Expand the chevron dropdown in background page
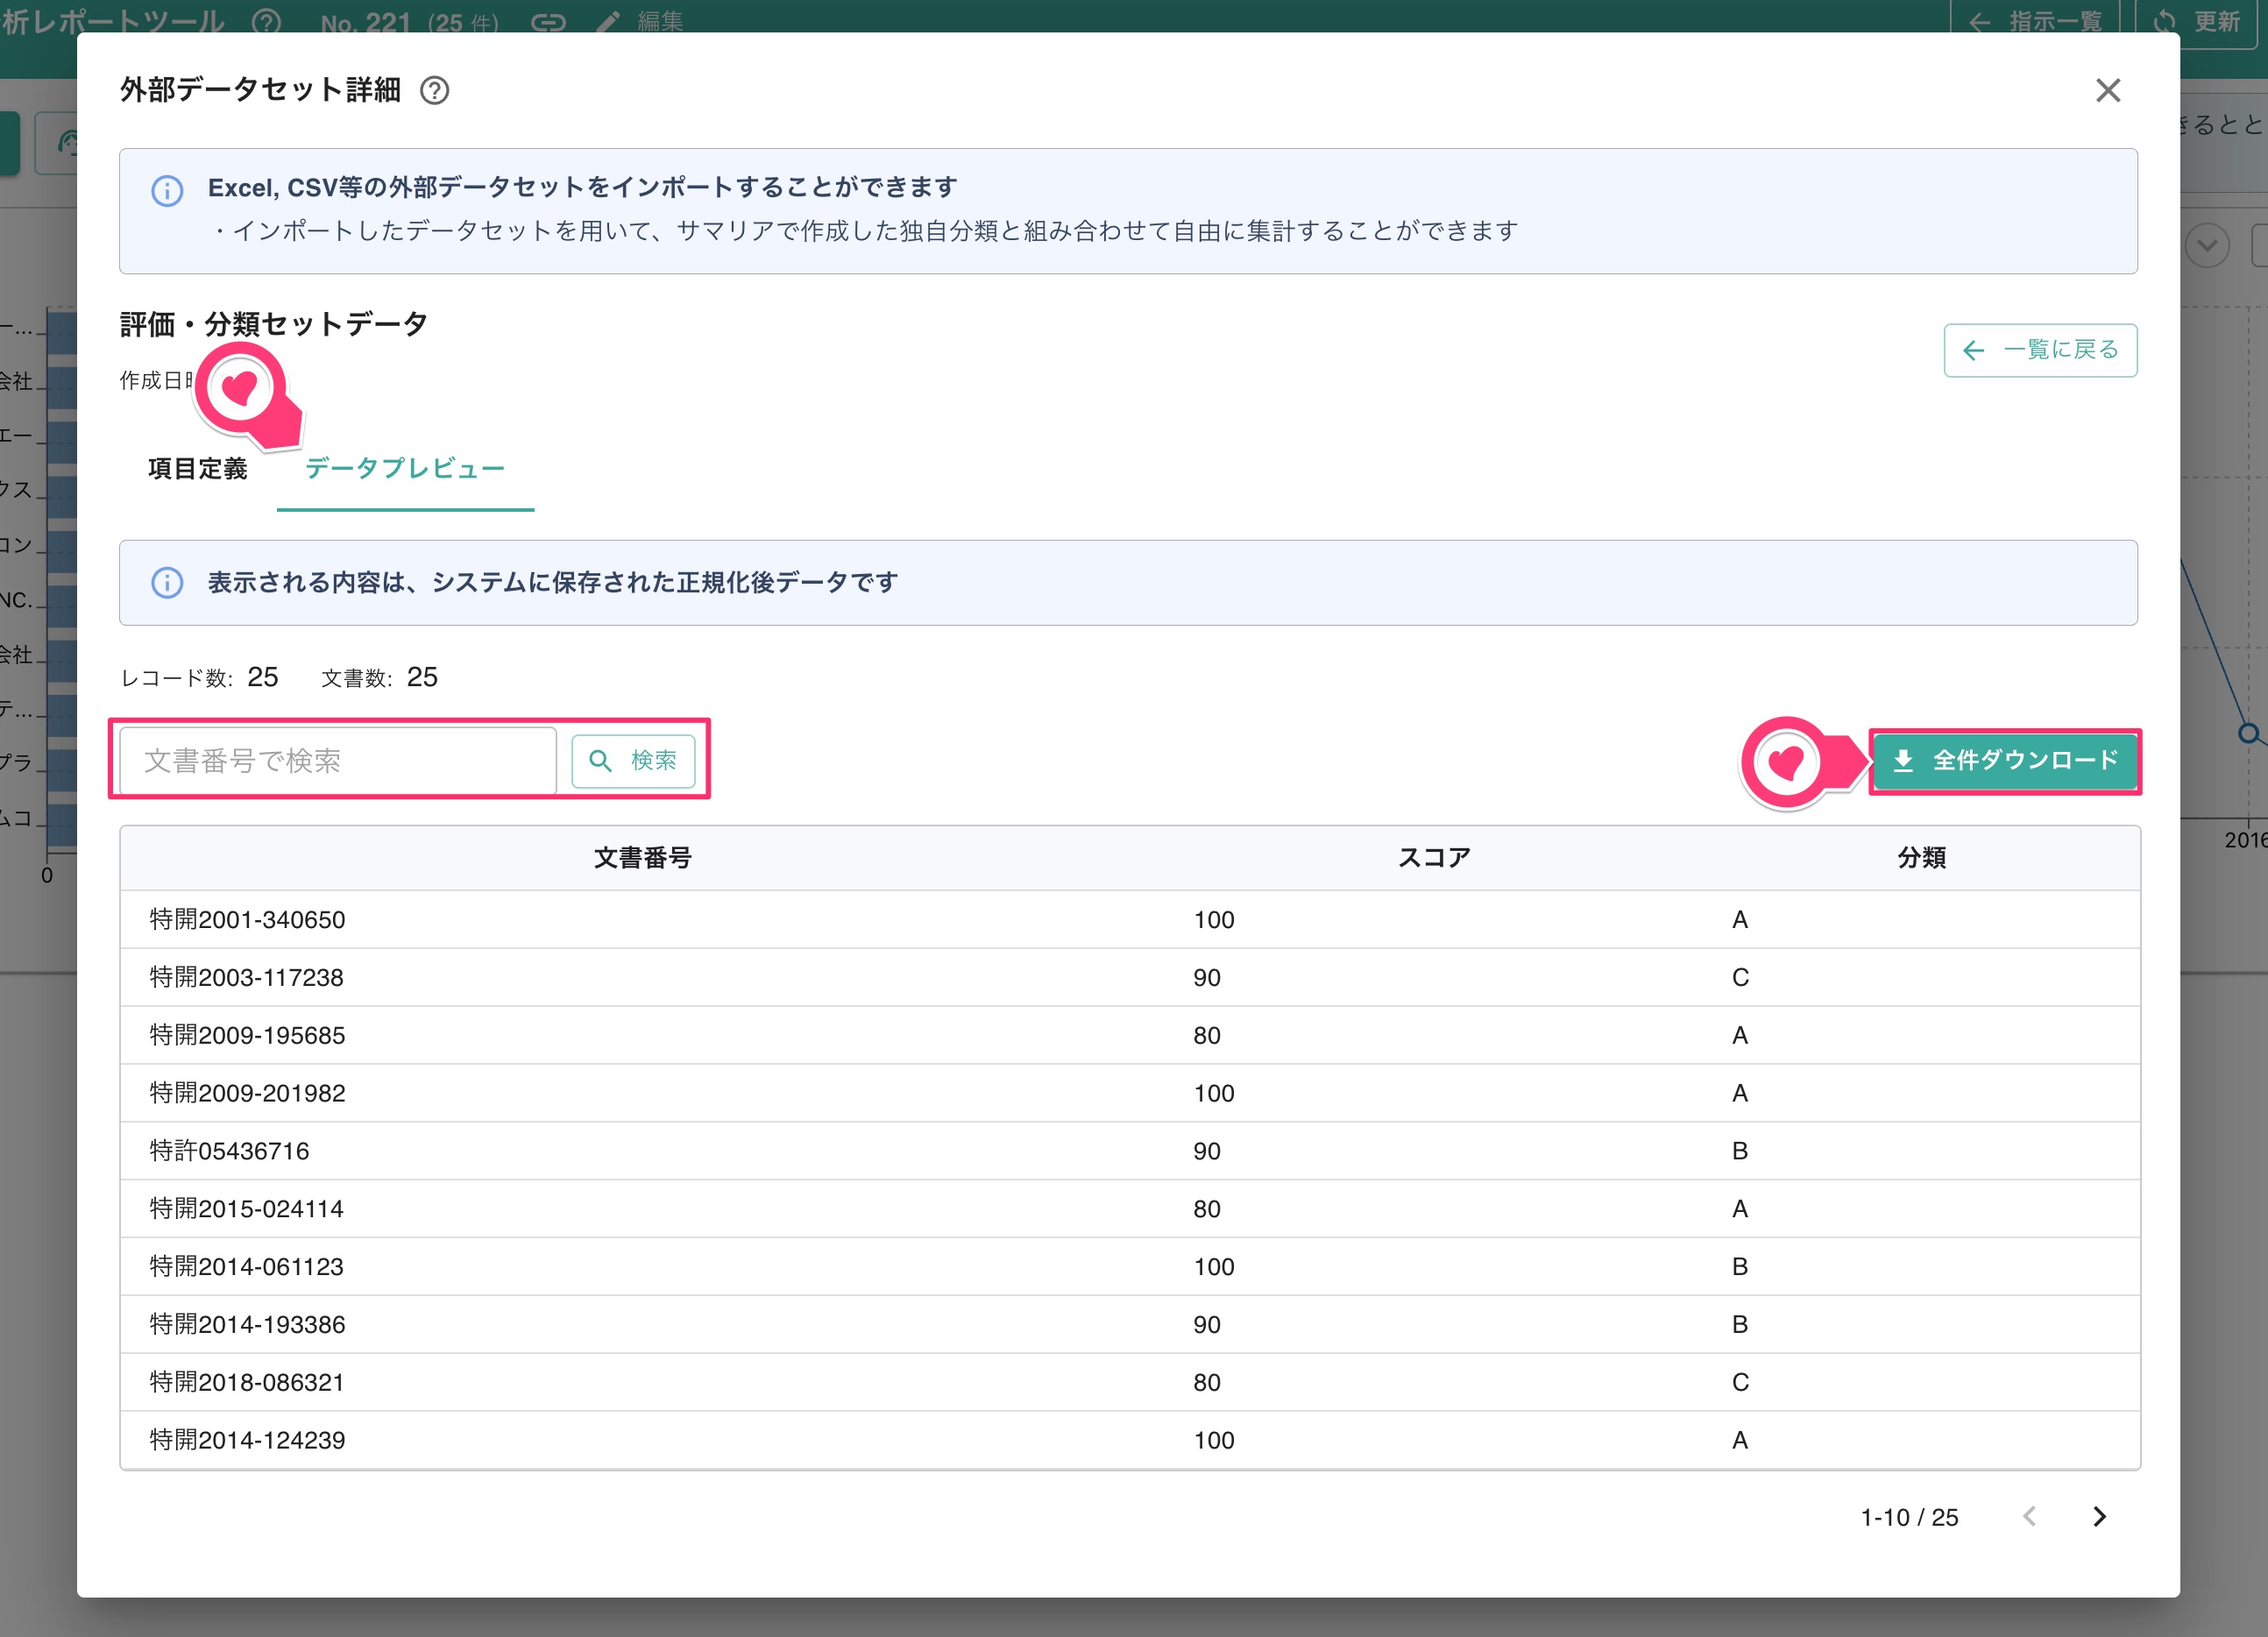The width and height of the screenshot is (2268, 1637). (2207, 245)
